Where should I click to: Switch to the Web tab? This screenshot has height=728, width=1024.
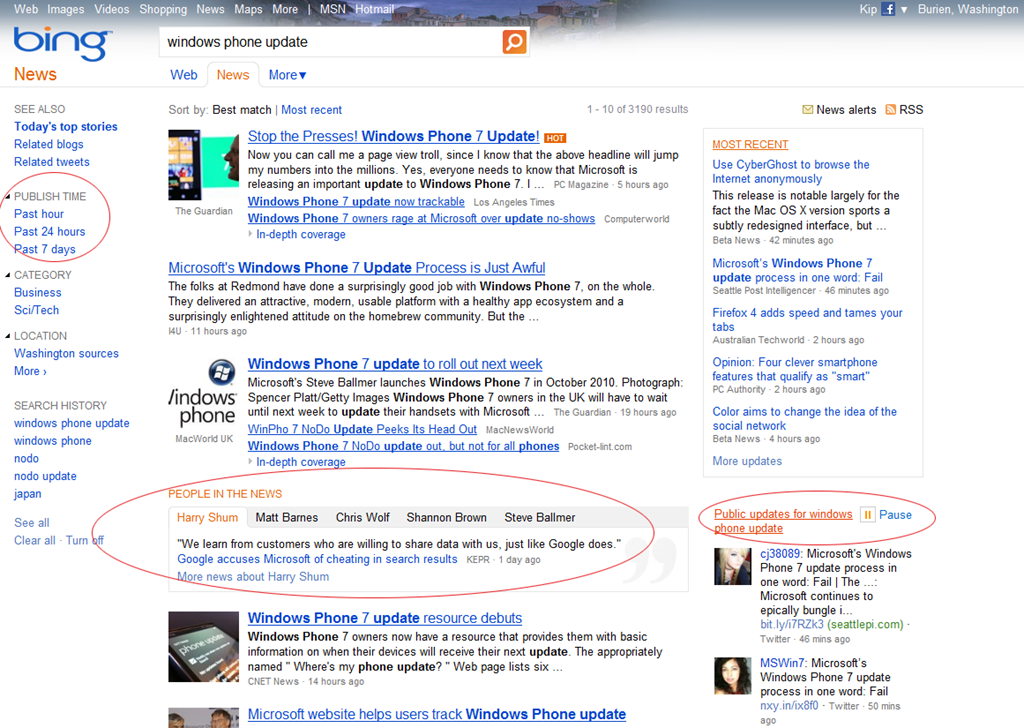pos(184,75)
